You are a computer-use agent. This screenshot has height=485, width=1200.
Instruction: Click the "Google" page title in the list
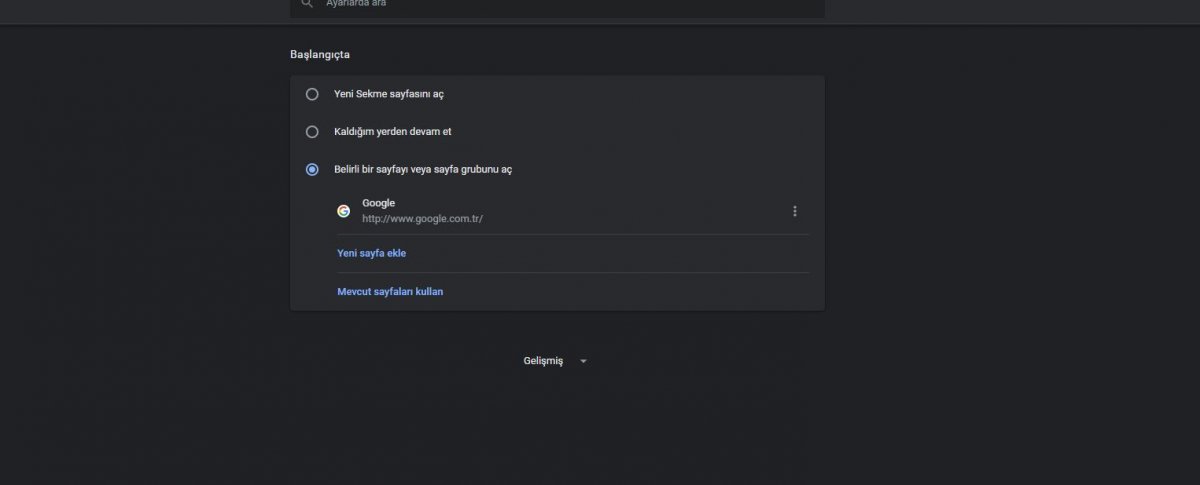click(x=378, y=203)
